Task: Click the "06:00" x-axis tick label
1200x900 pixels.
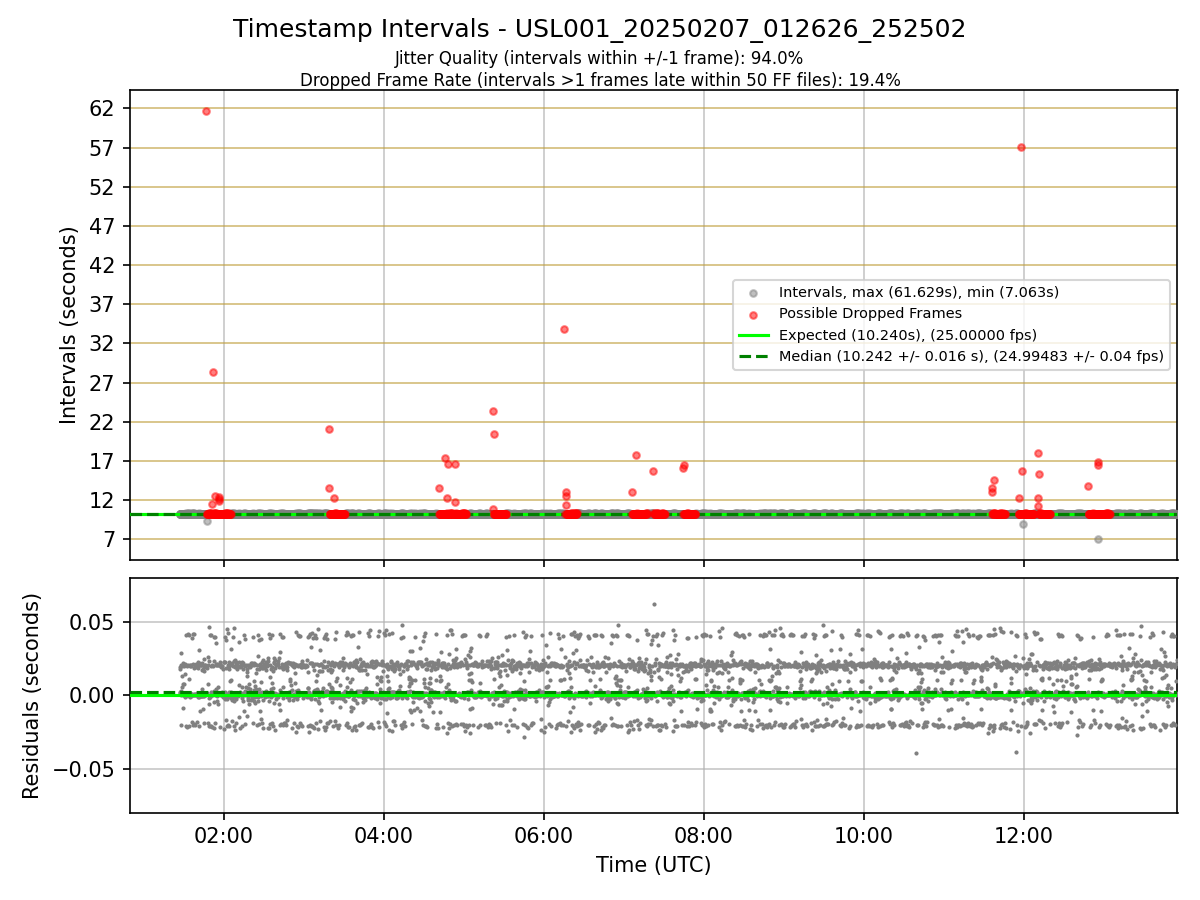Action: tap(544, 836)
